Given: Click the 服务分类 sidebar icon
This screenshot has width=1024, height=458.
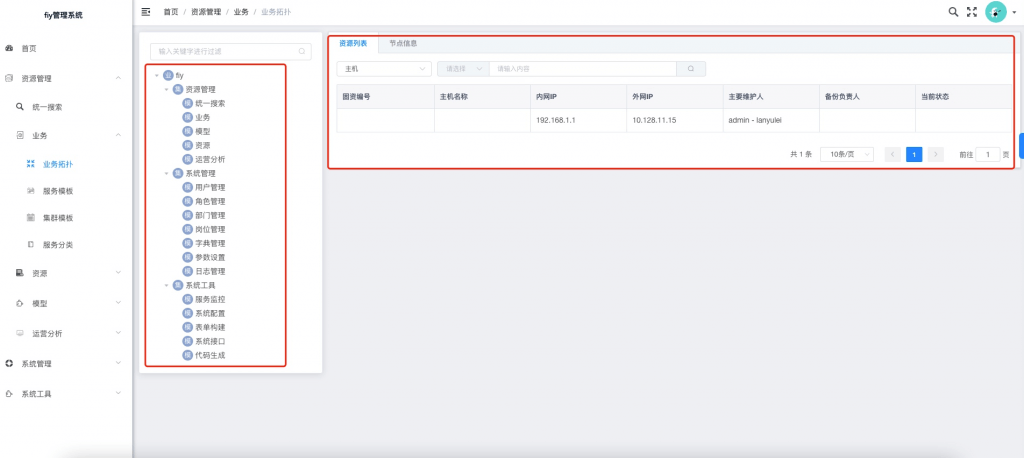Looking at the screenshot, I should coord(30,245).
